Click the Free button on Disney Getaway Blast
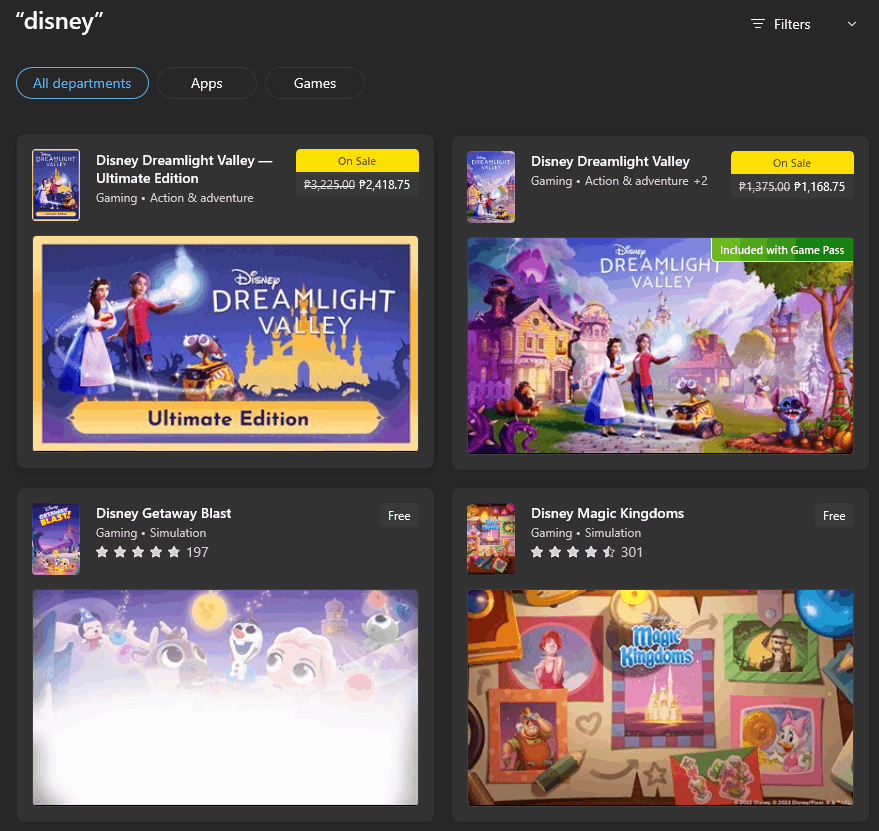This screenshot has width=879, height=831. pyautogui.click(x=399, y=515)
